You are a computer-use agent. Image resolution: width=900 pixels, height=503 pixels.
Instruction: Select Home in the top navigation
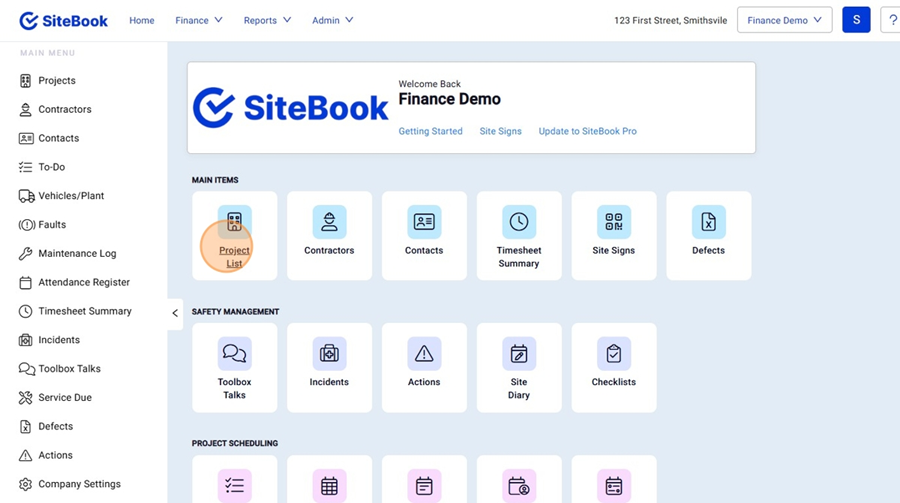(142, 20)
